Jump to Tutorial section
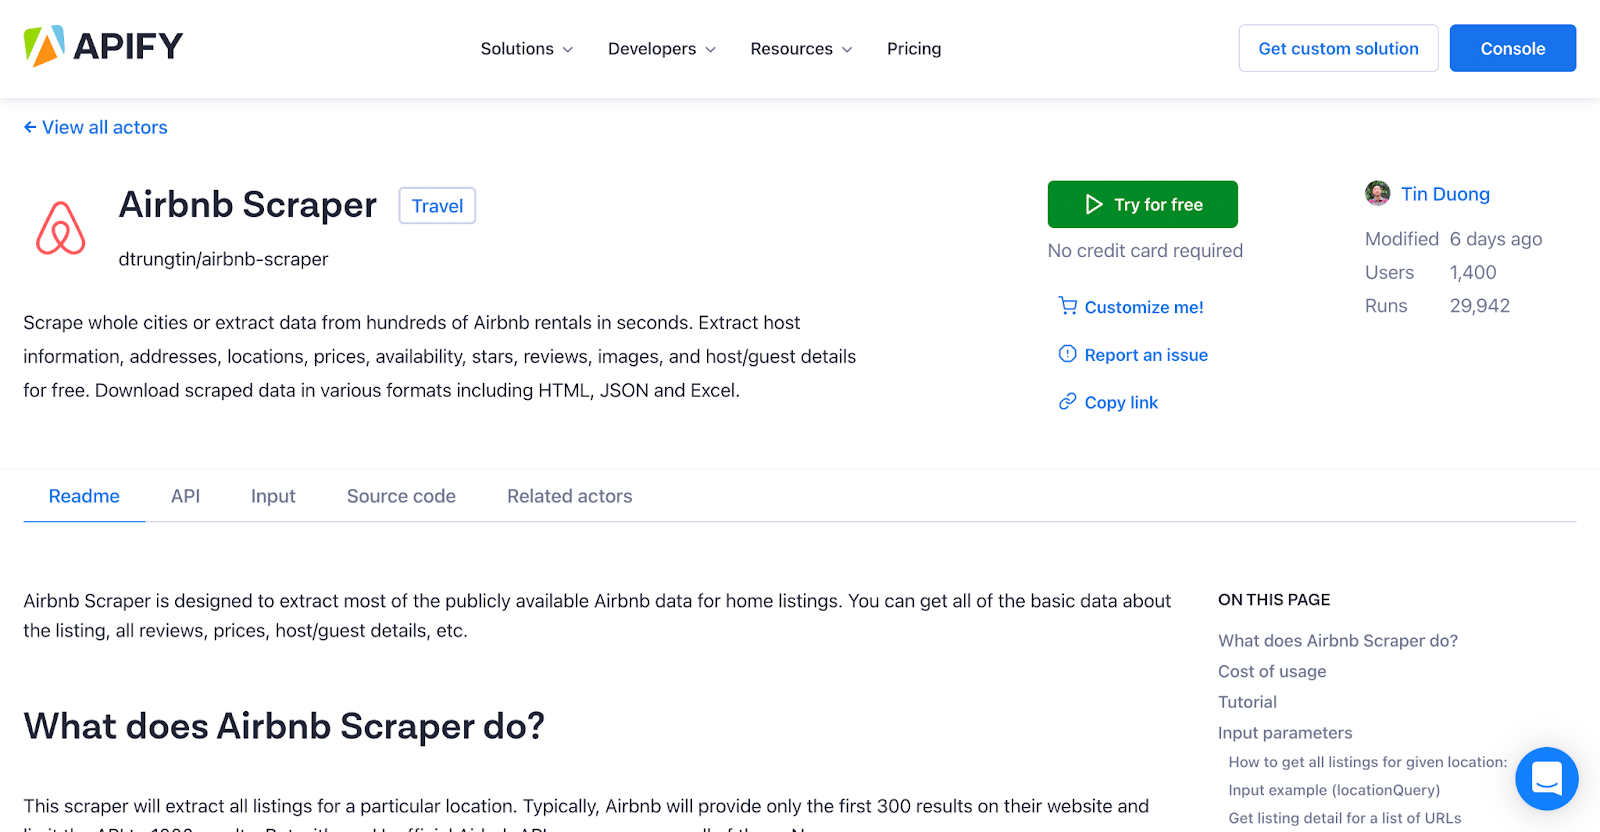This screenshot has height=832, width=1600. tap(1247, 702)
